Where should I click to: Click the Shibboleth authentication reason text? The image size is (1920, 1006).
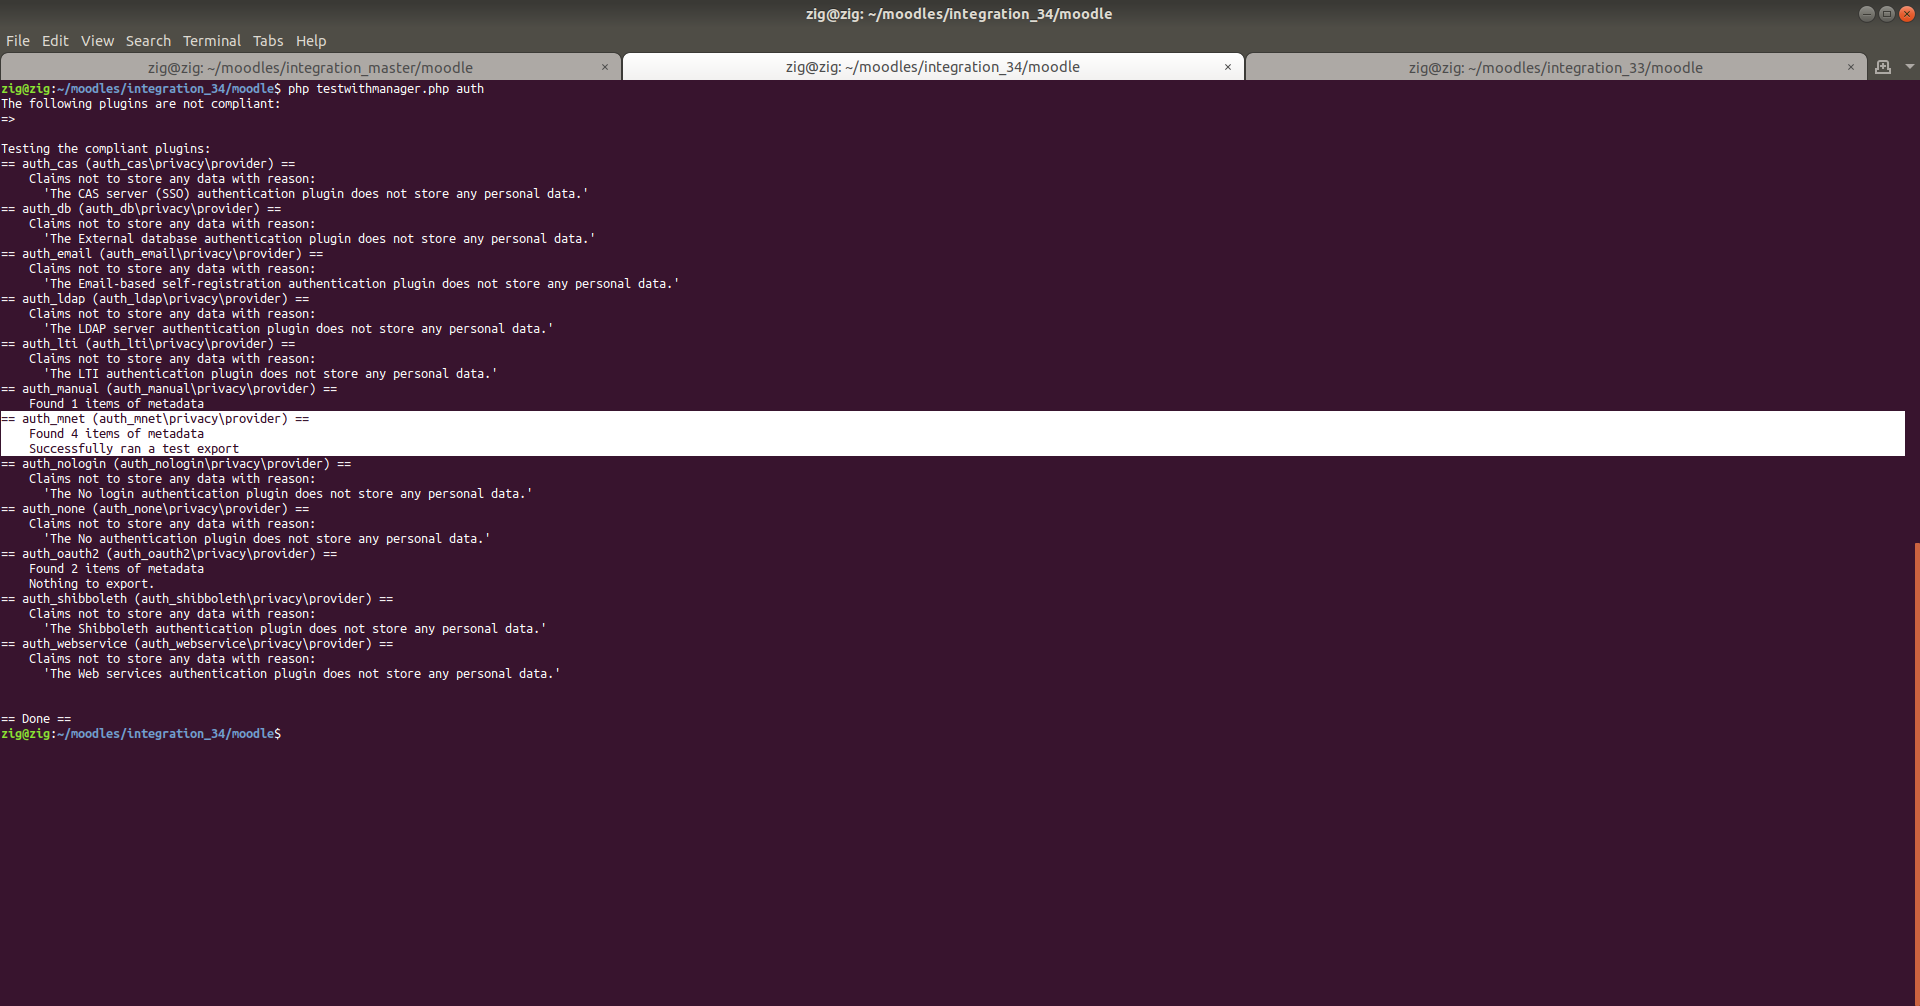pyautogui.click(x=295, y=629)
